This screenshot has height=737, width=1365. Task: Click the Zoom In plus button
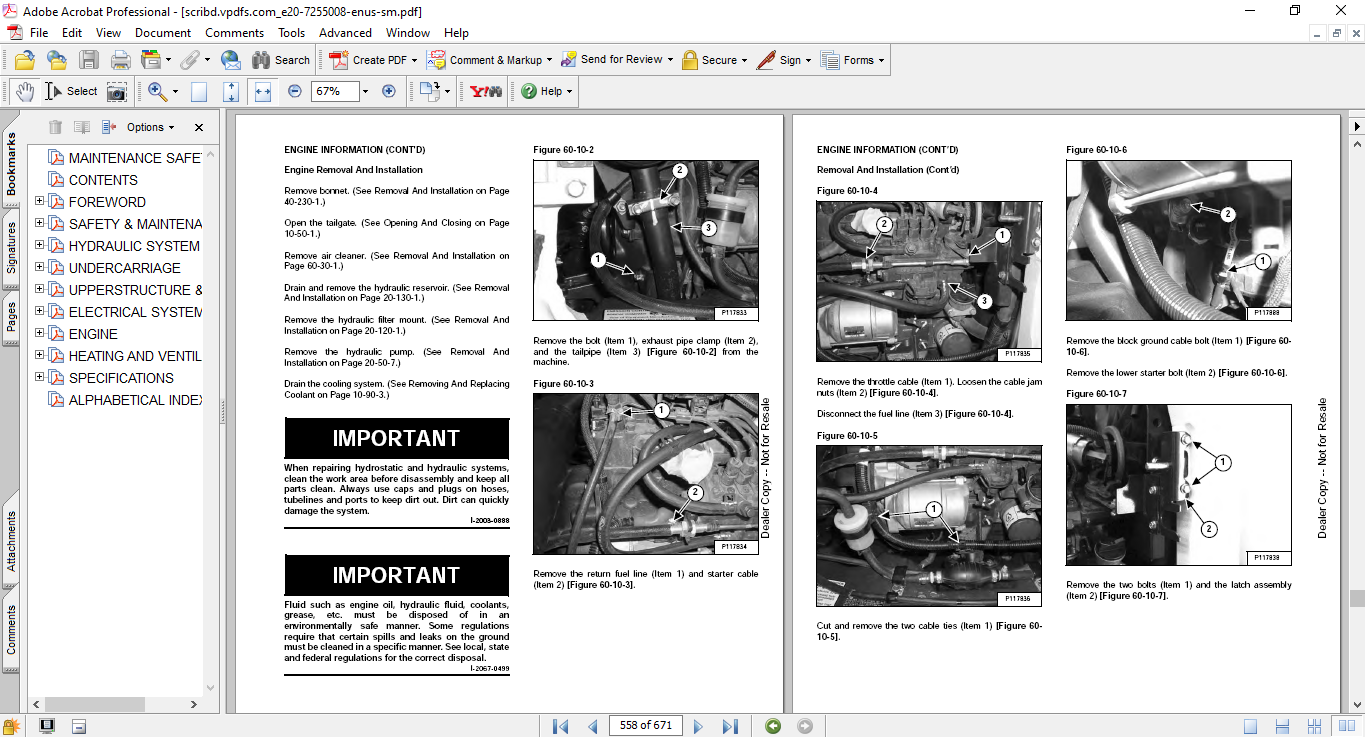click(389, 91)
